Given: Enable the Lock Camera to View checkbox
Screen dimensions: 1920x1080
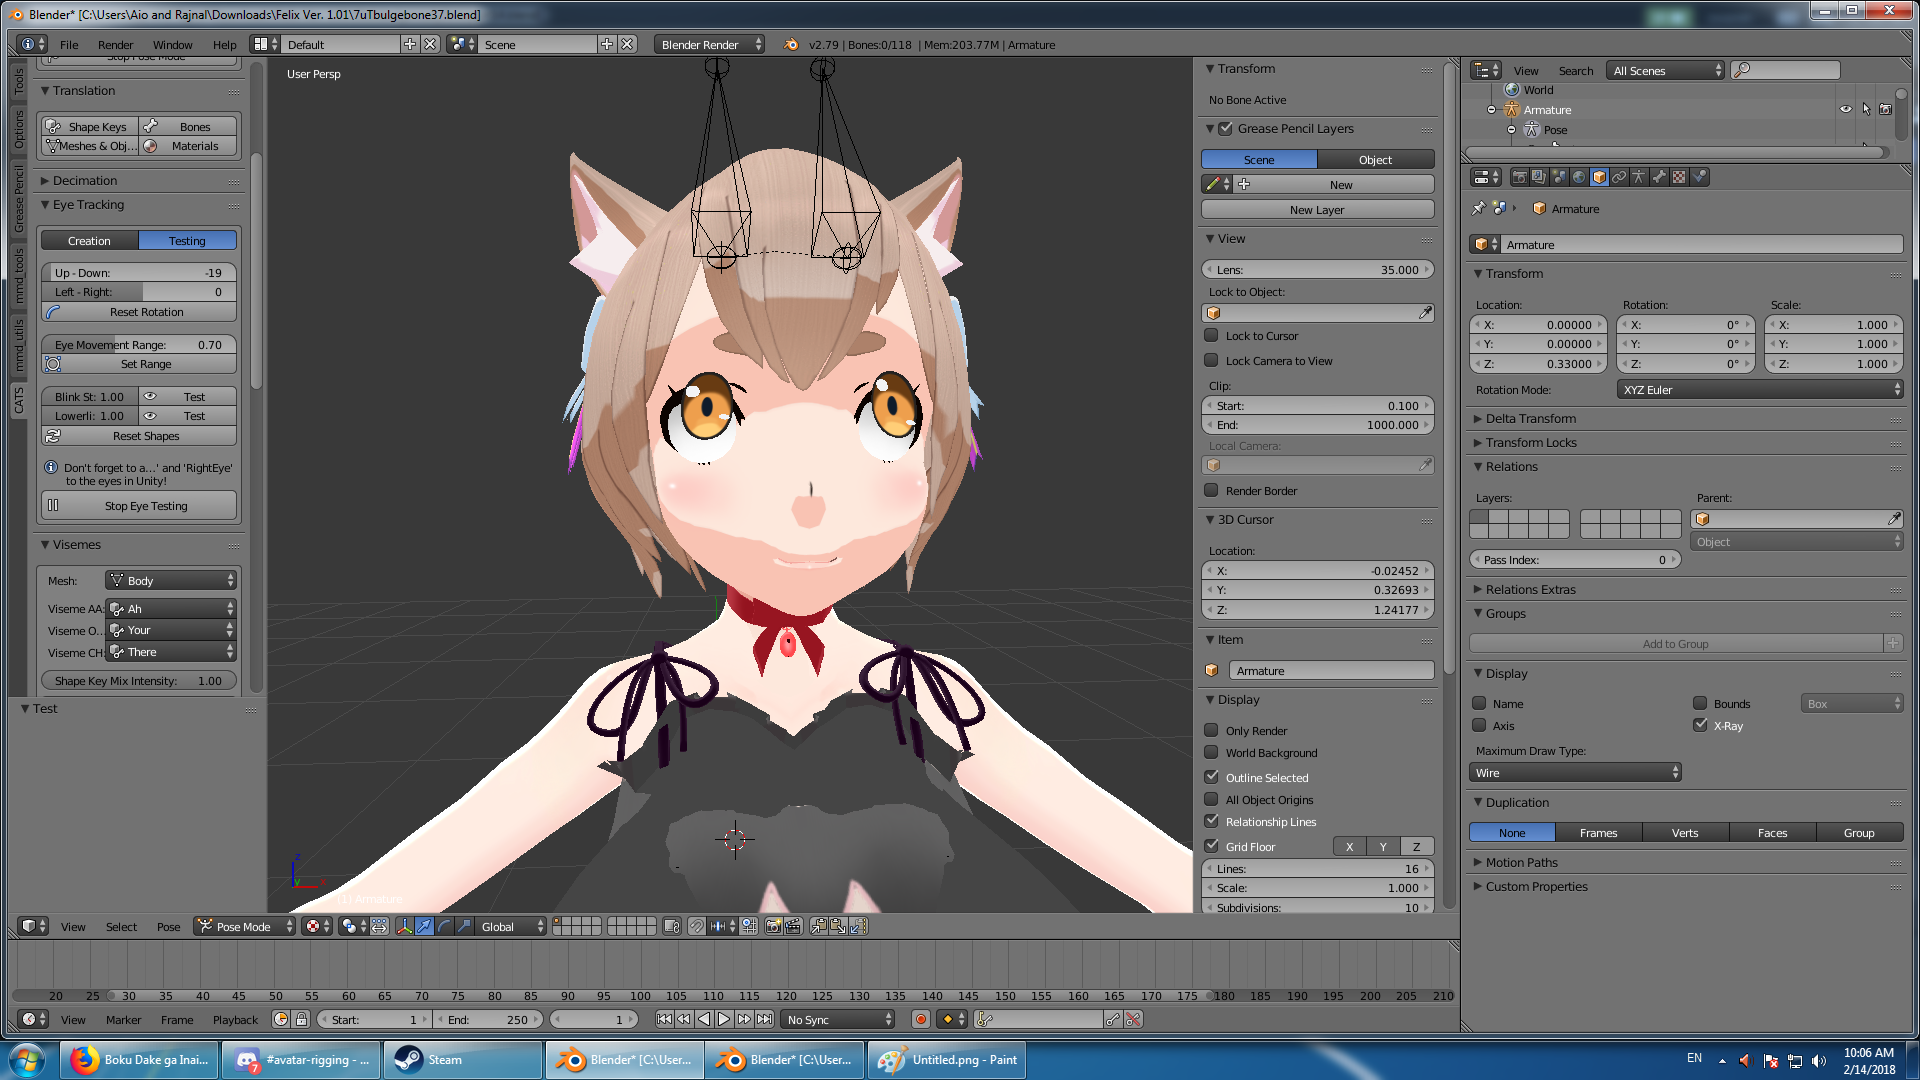Looking at the screenshot, I should coord(1211,361).
